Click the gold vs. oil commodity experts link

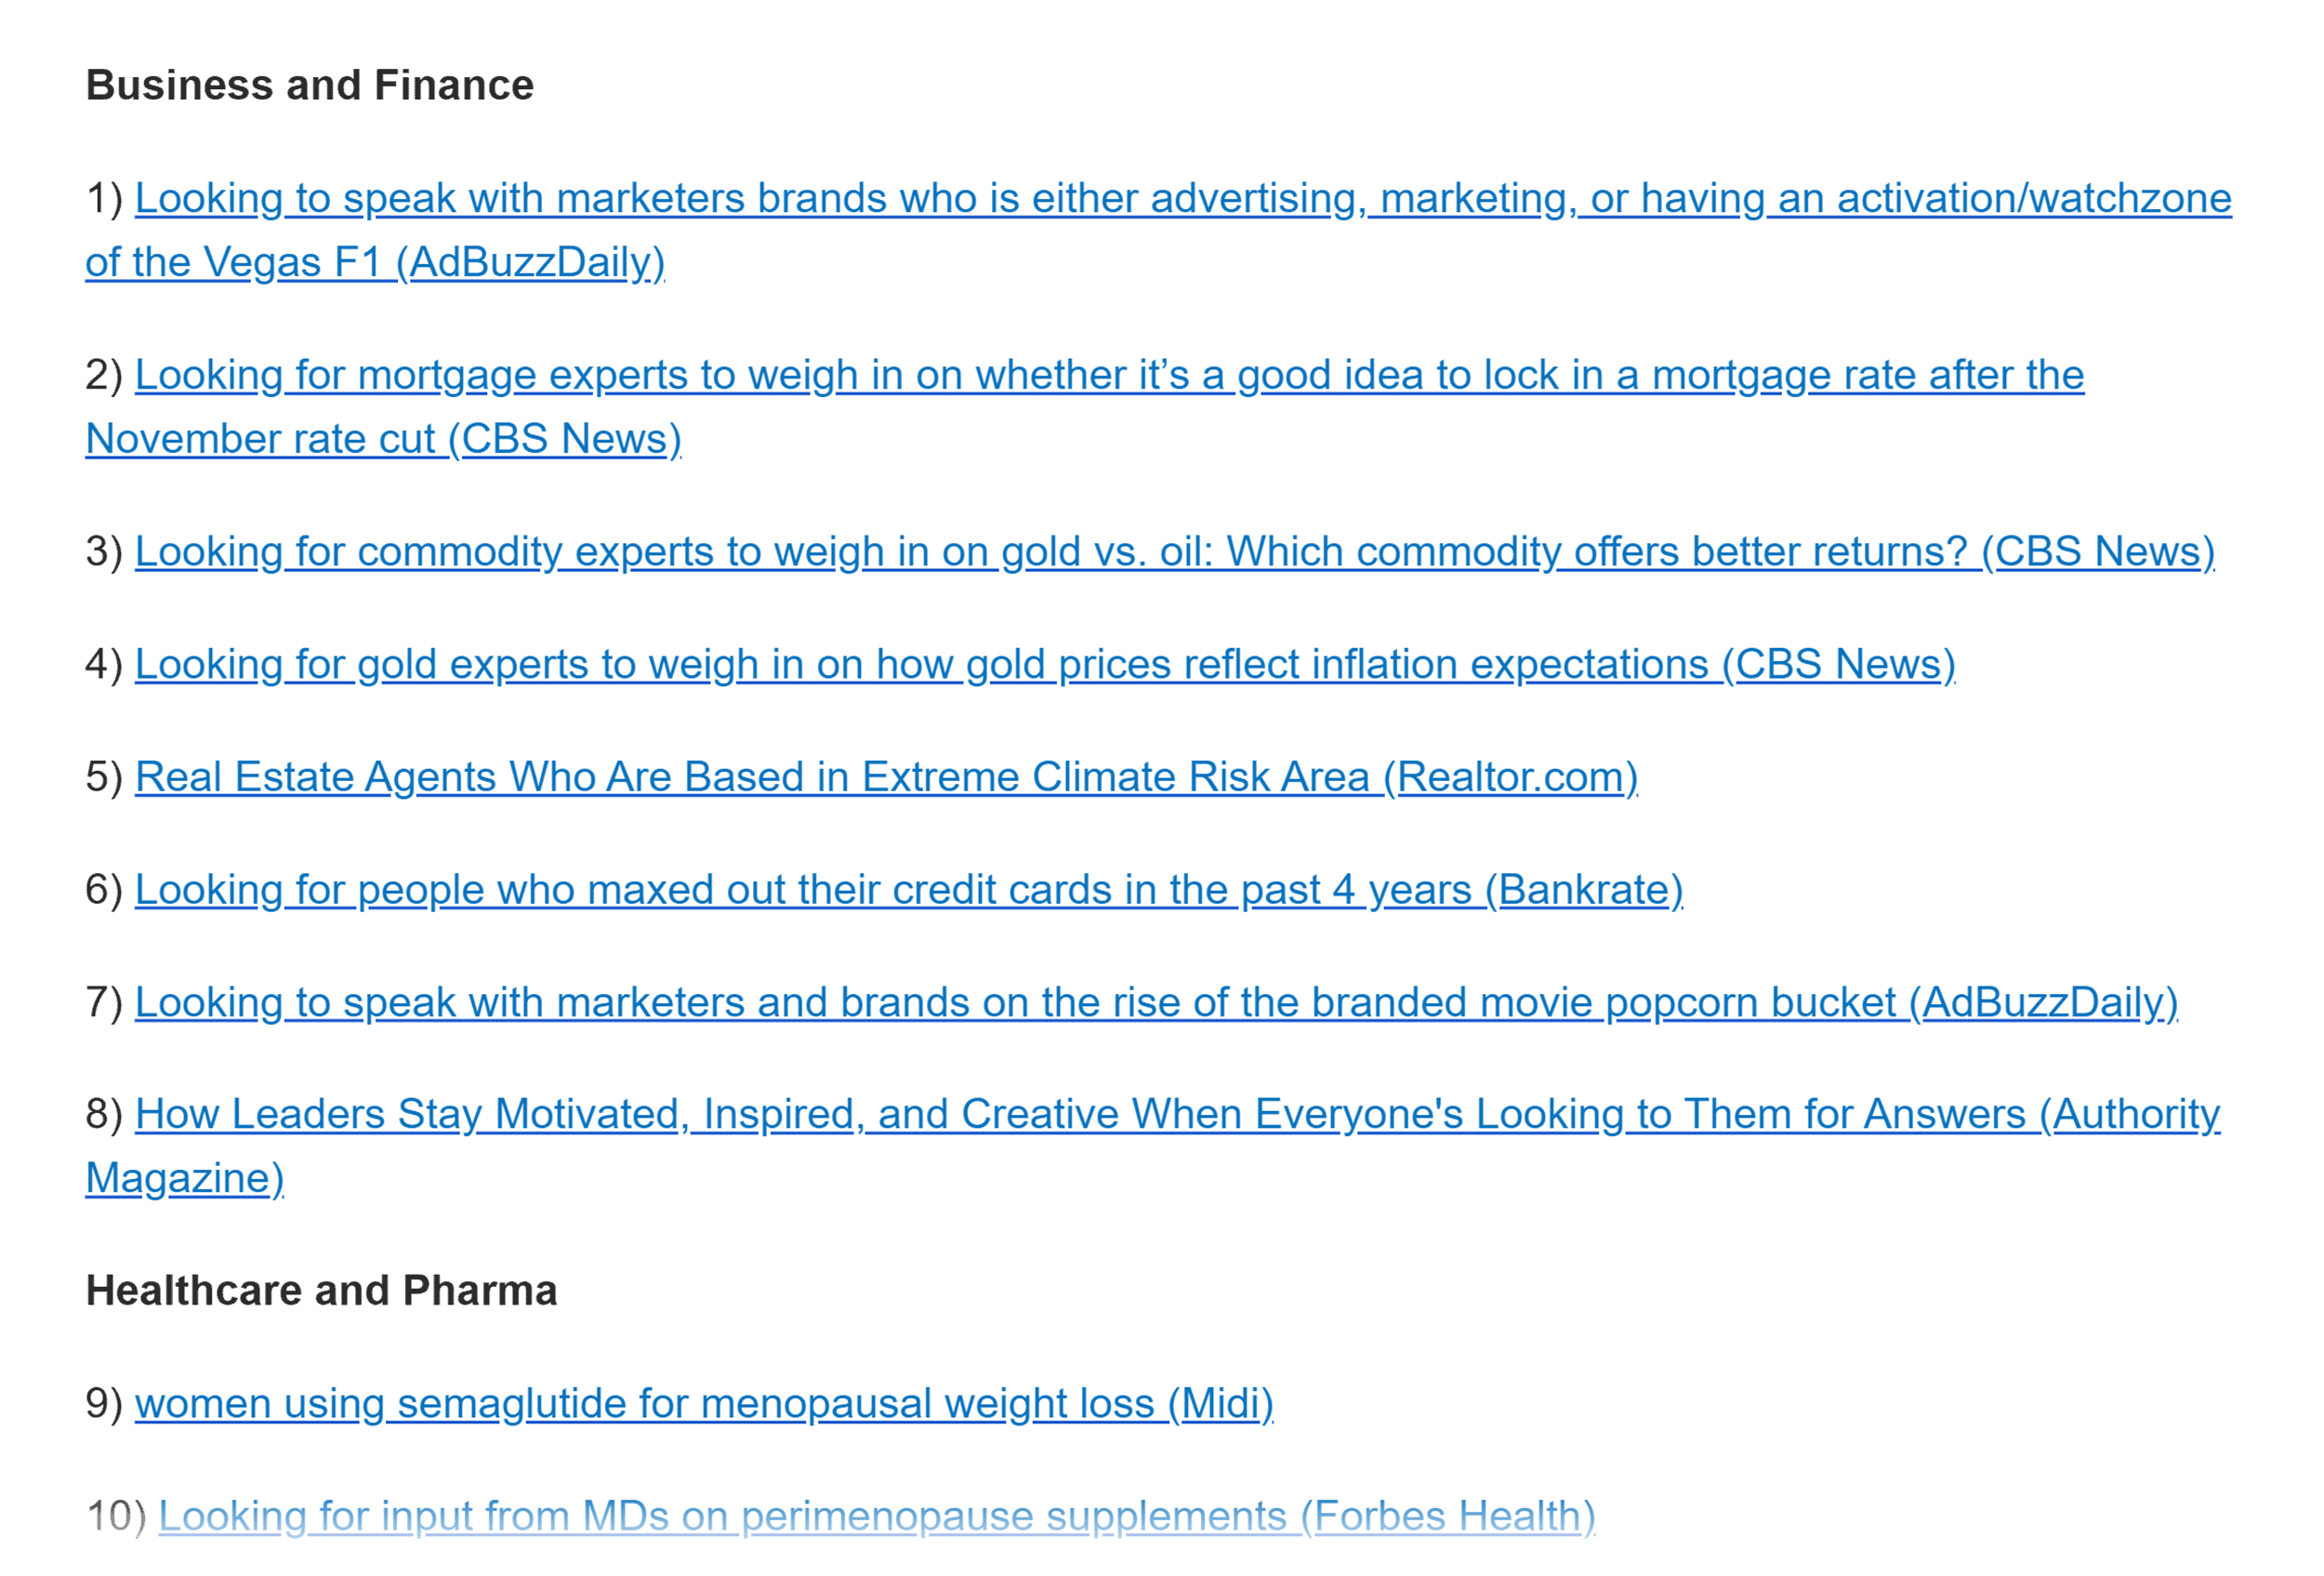click(1174, 552)
